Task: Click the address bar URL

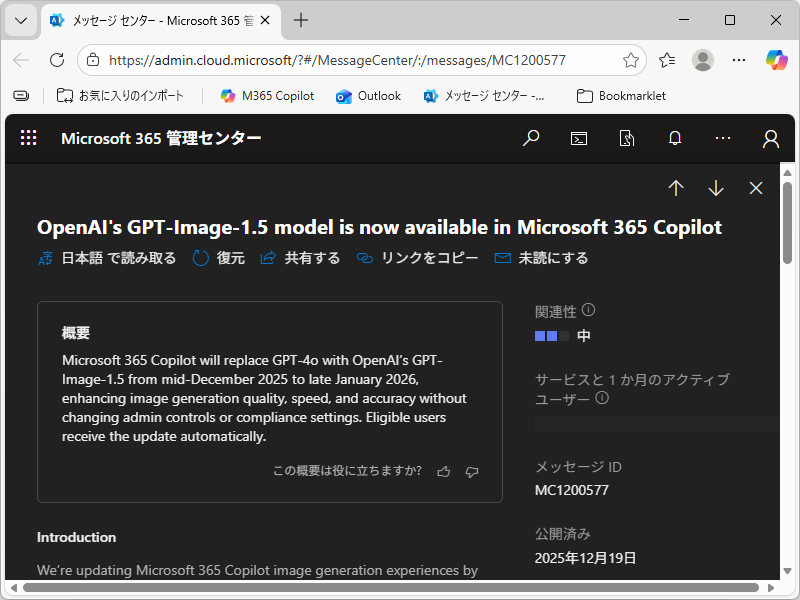Action: point(337,60)
